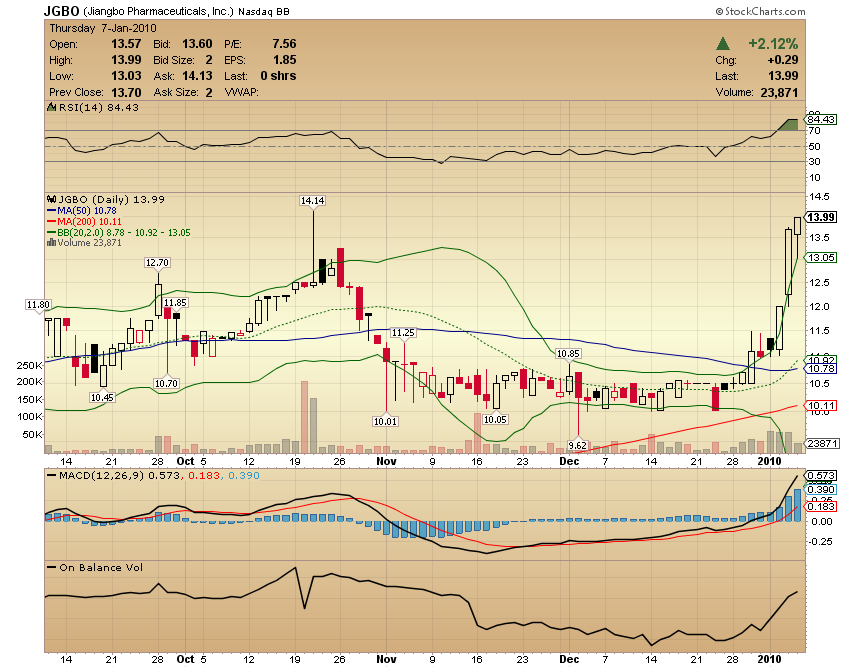The image size is (850, 668).
Task: Click the 10.85 price annotation
Action: click(568, 354)
